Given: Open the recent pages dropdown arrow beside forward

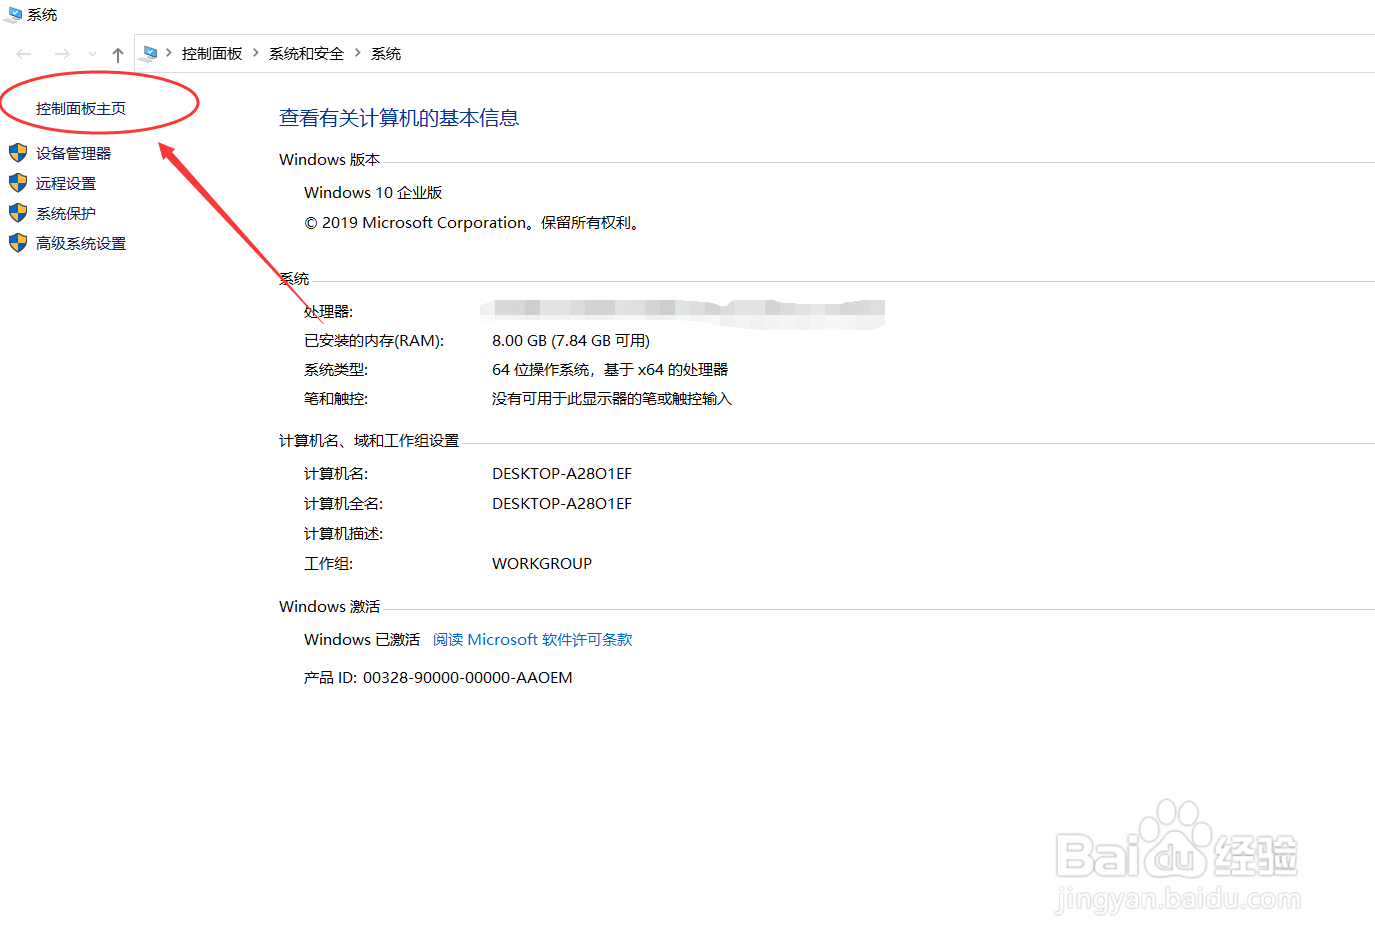Looking at the screenshot, I should coord(91,53).
